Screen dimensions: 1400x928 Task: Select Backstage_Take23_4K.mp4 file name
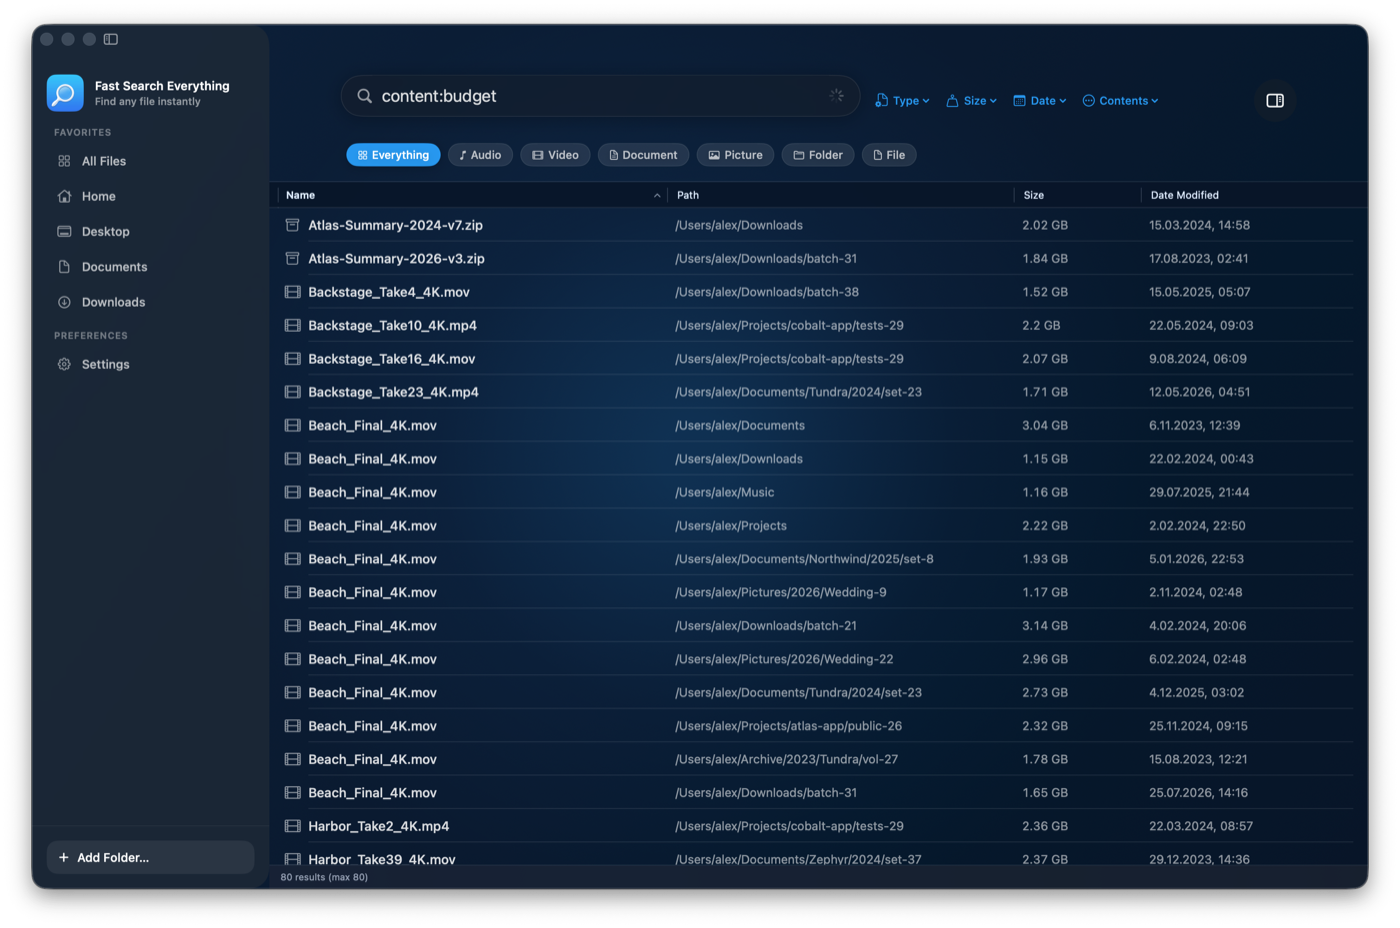coord(393,392)
